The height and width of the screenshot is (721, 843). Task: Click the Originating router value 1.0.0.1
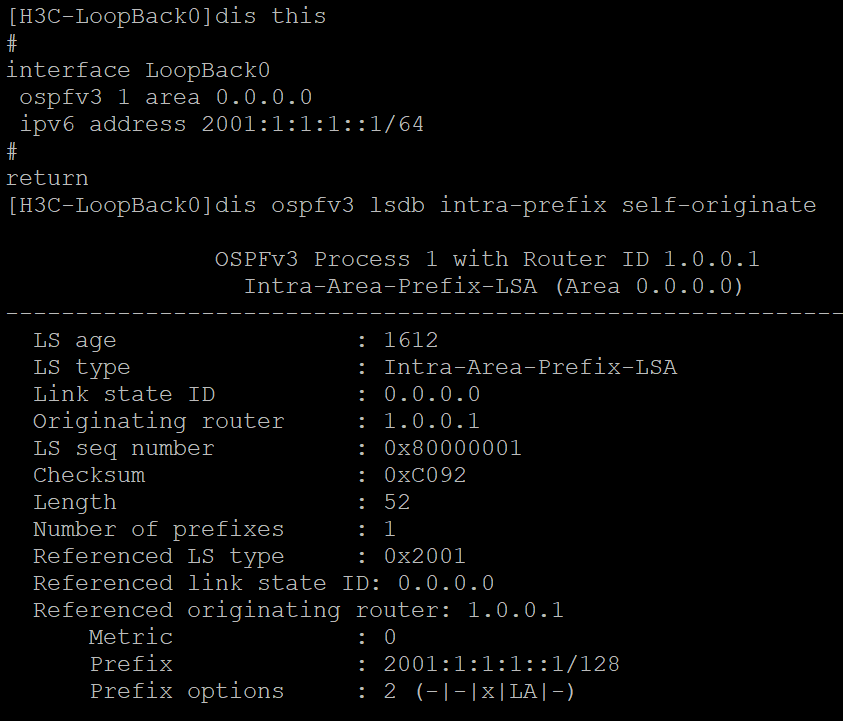pyautogui.click(x=432, y=421)
